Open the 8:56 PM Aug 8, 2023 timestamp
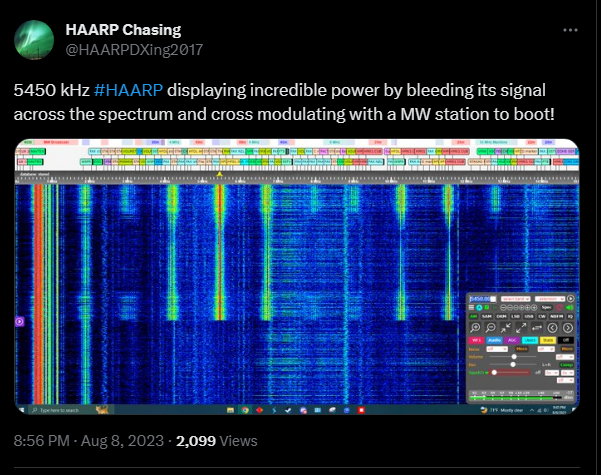Viewport: 601px width, 475px height. point(89,441)
